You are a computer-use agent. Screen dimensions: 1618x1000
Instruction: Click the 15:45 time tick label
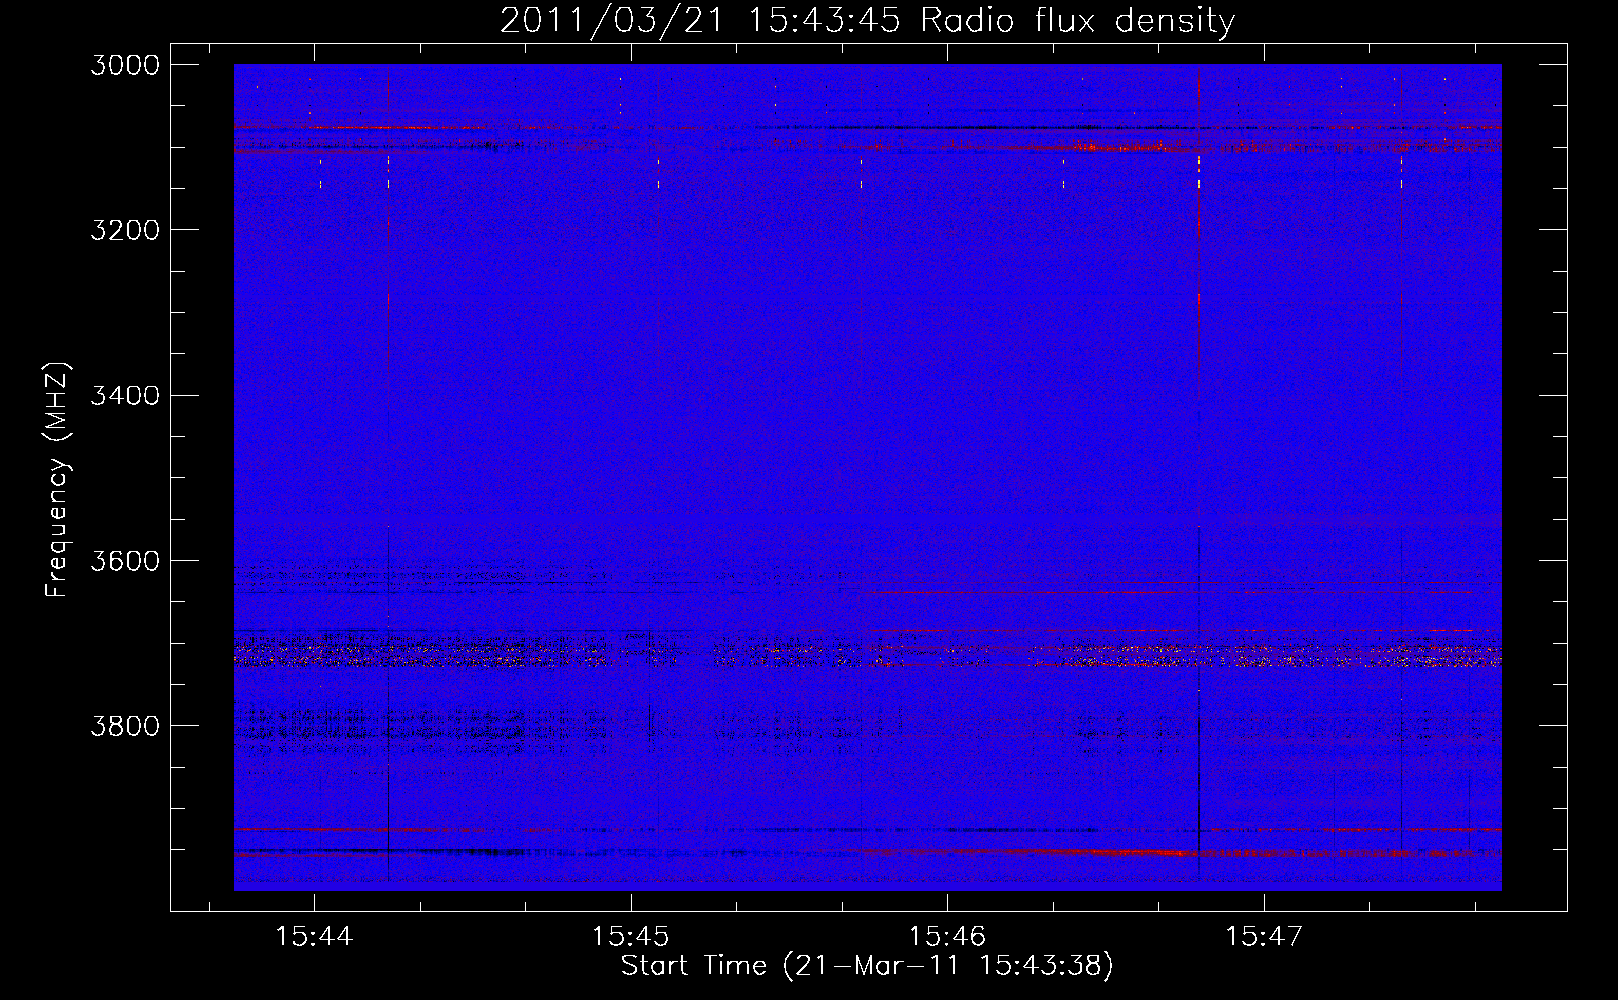[631, 937]
